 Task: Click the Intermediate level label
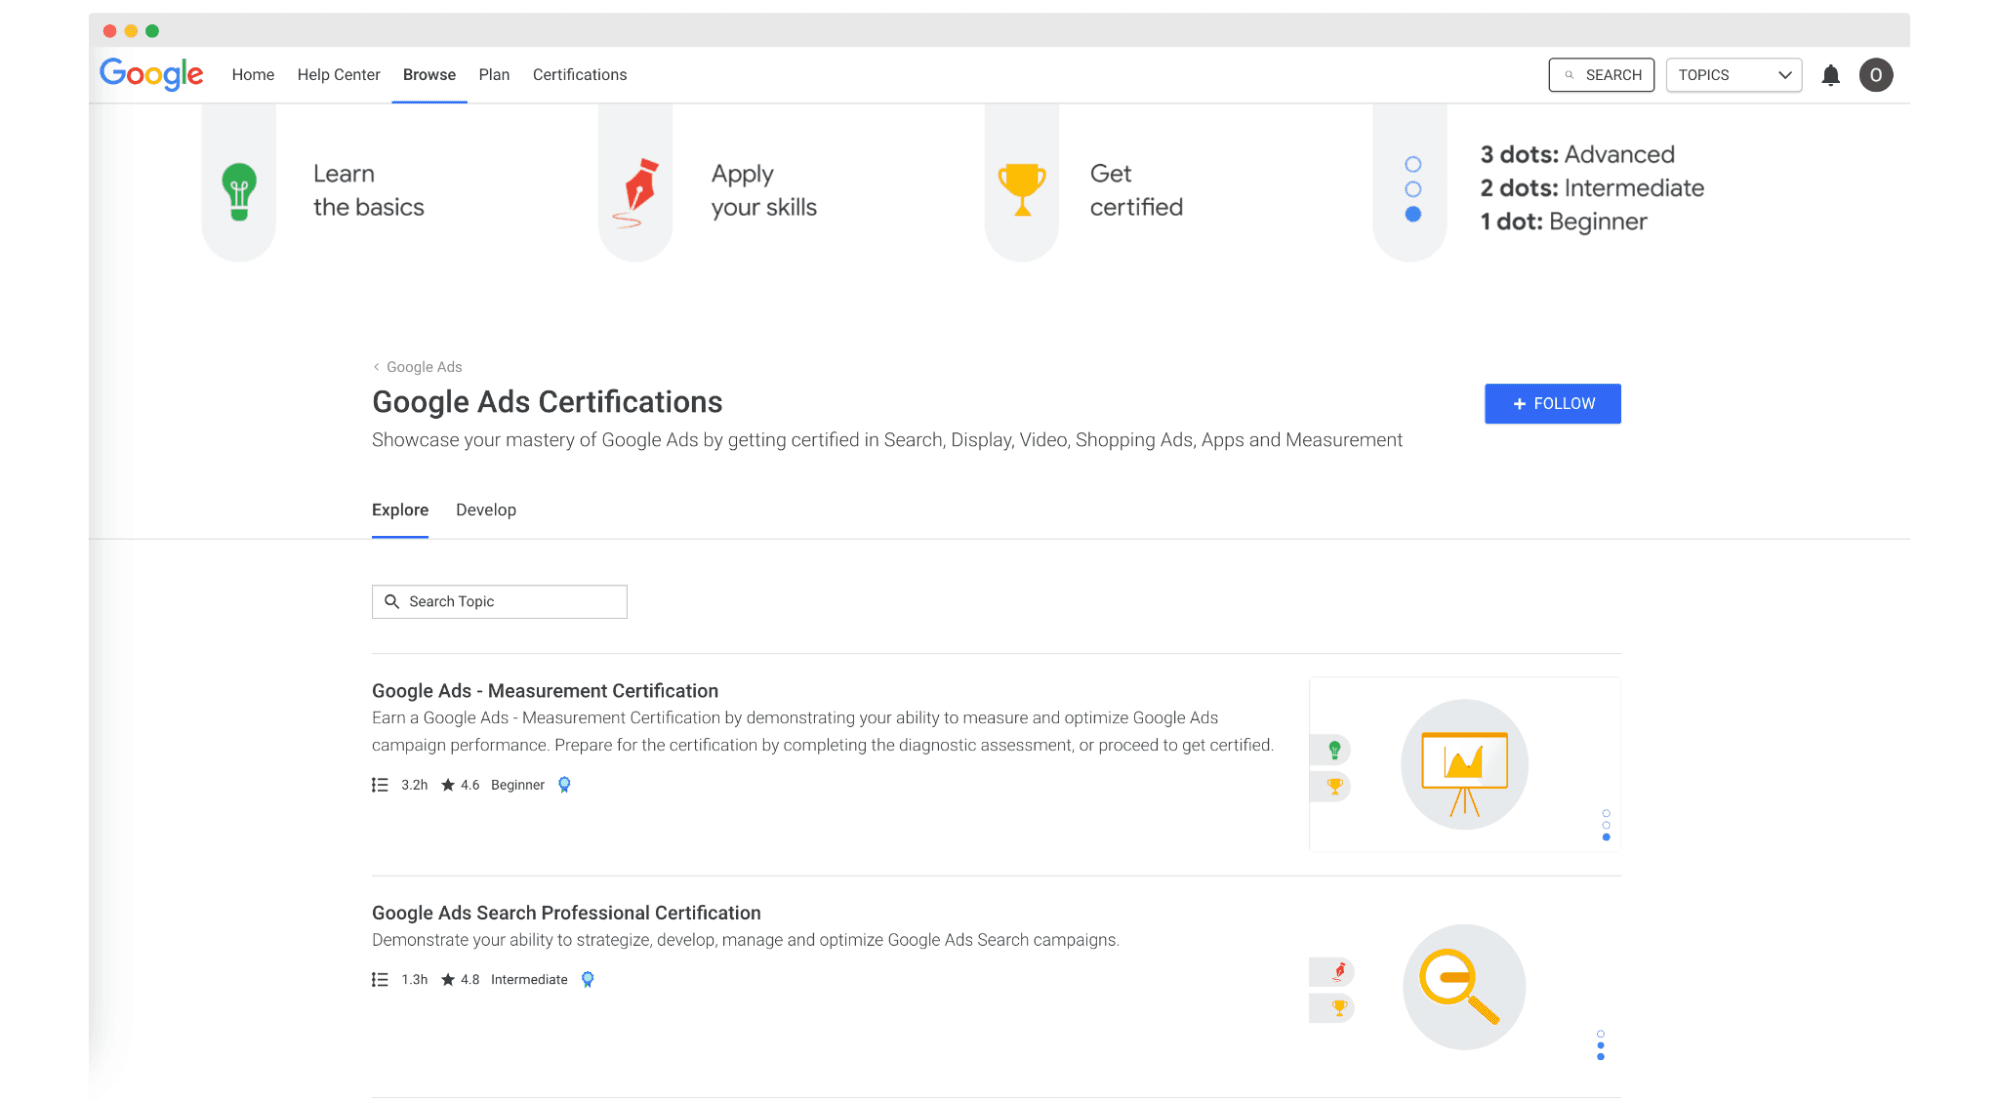pos(529,979)
